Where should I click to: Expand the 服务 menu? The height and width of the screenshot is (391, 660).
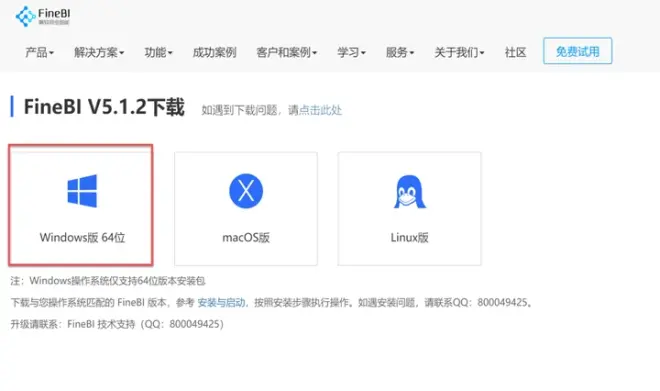(400, 52)
